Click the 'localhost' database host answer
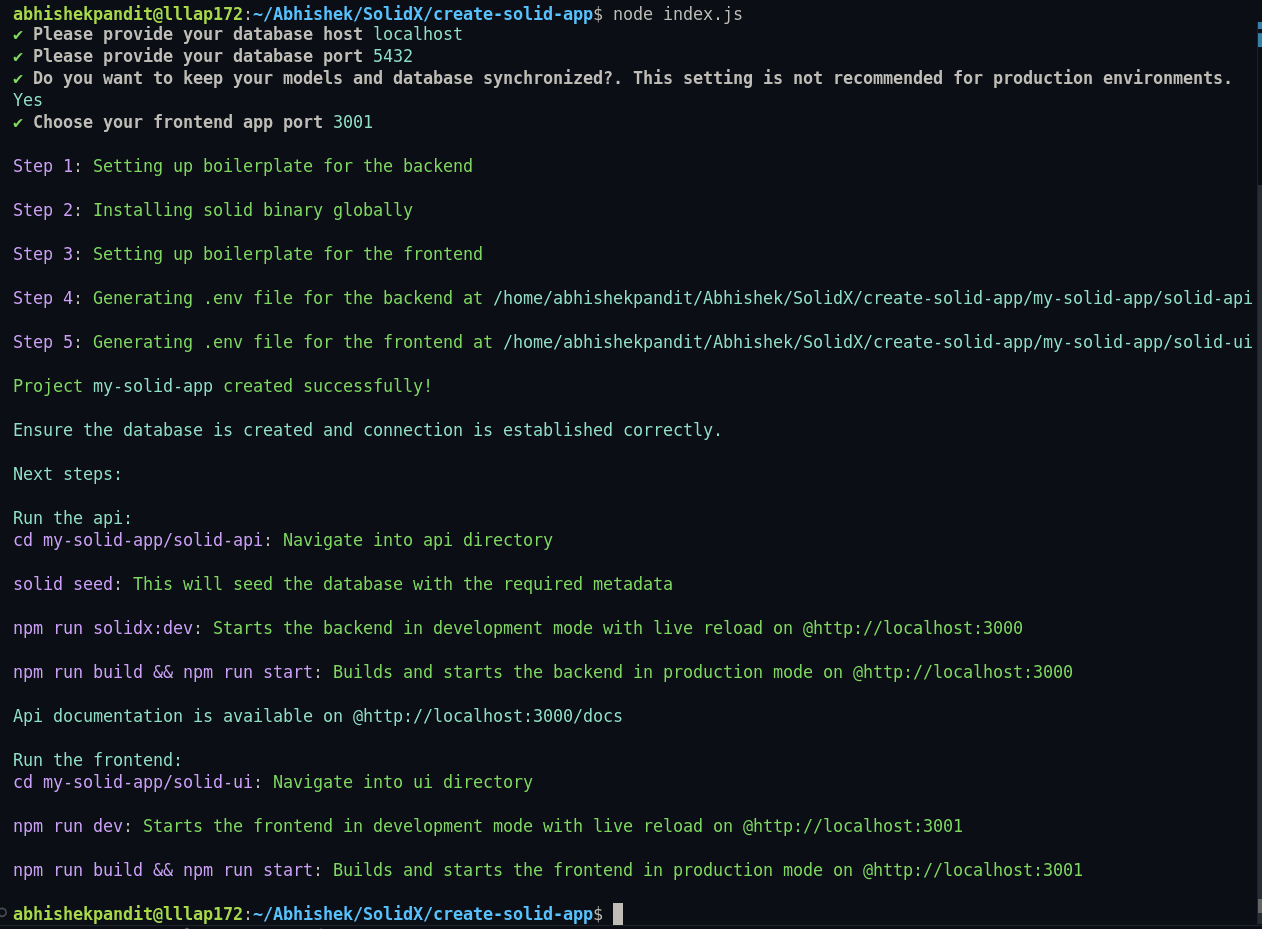Image resolution: width=1262 pixels, height=929 pixels. pos(418,34)
